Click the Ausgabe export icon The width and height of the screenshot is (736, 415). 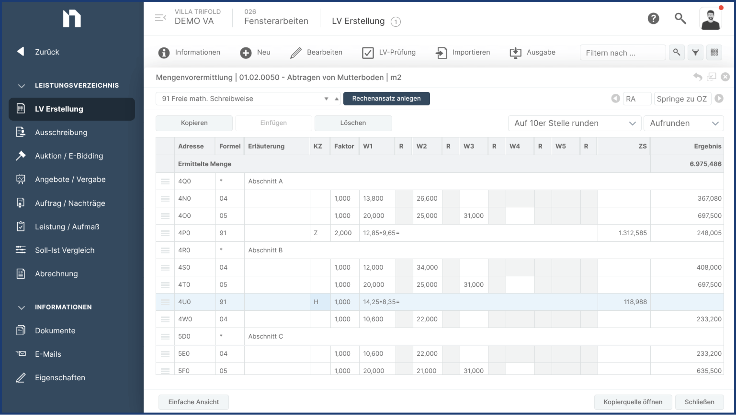click(516, 52)
